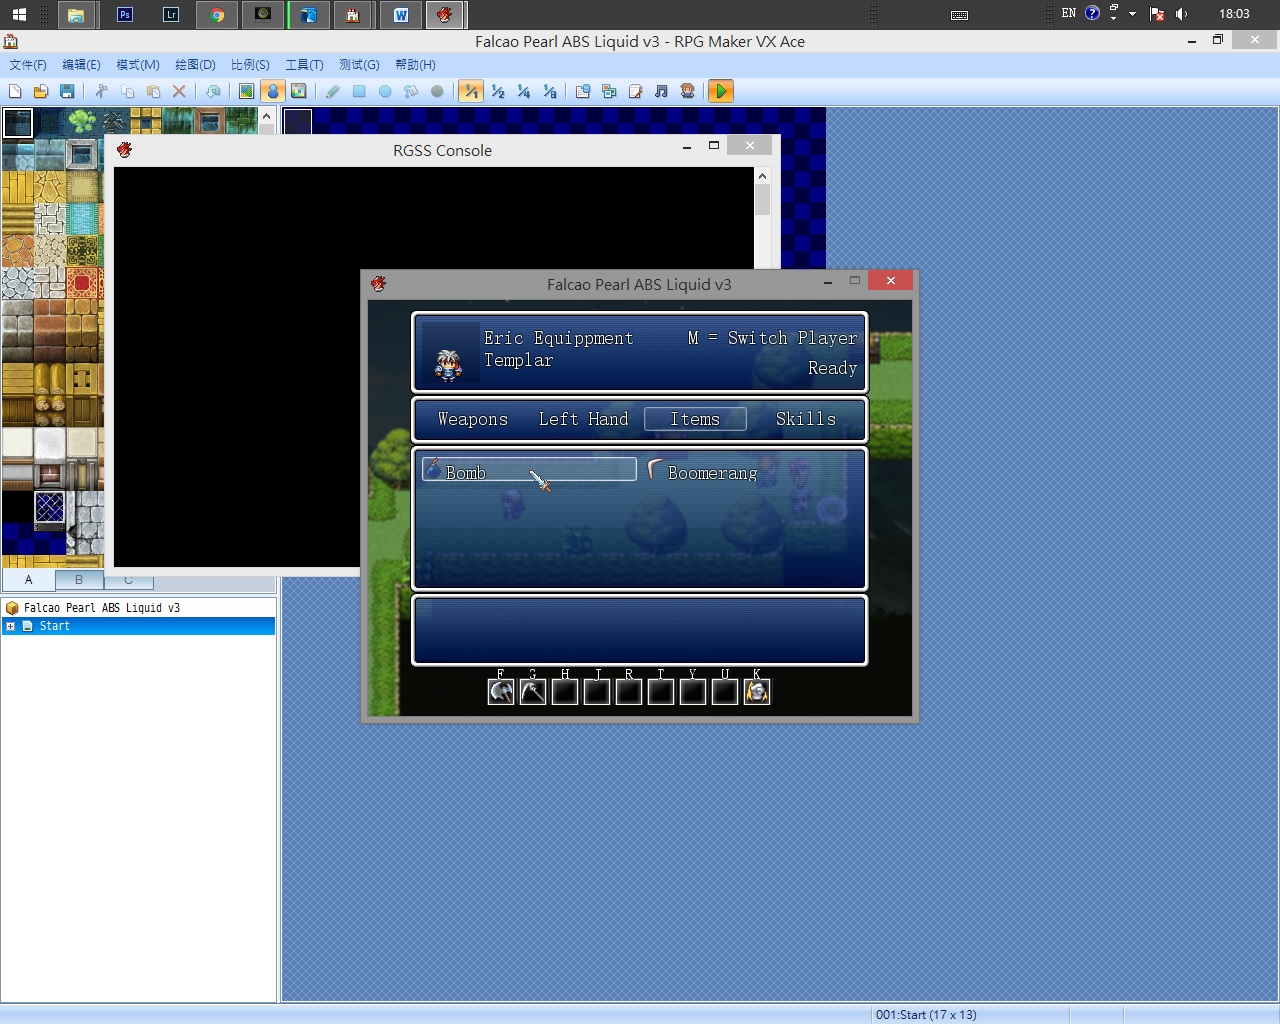Image resolution: width=1280 pixels, height=1024 pixels.
Task: Select the Shadow Pen tool
Action: 437,91
